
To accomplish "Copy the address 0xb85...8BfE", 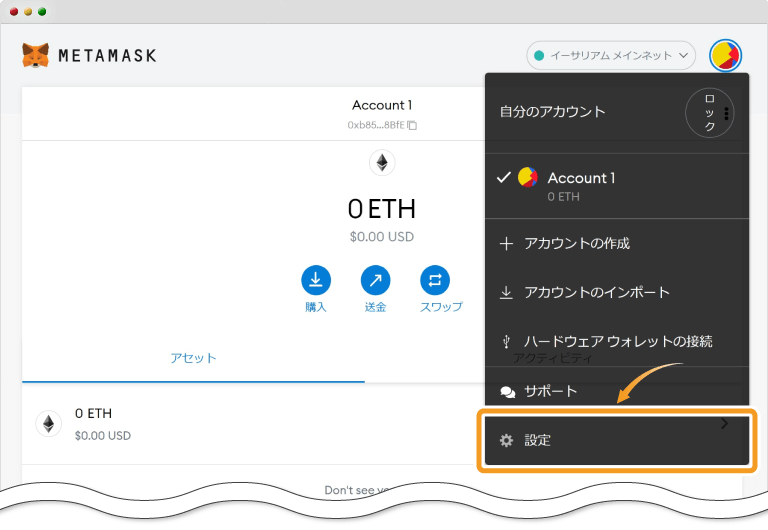I will pyautogui.click(x=382, y=125).
